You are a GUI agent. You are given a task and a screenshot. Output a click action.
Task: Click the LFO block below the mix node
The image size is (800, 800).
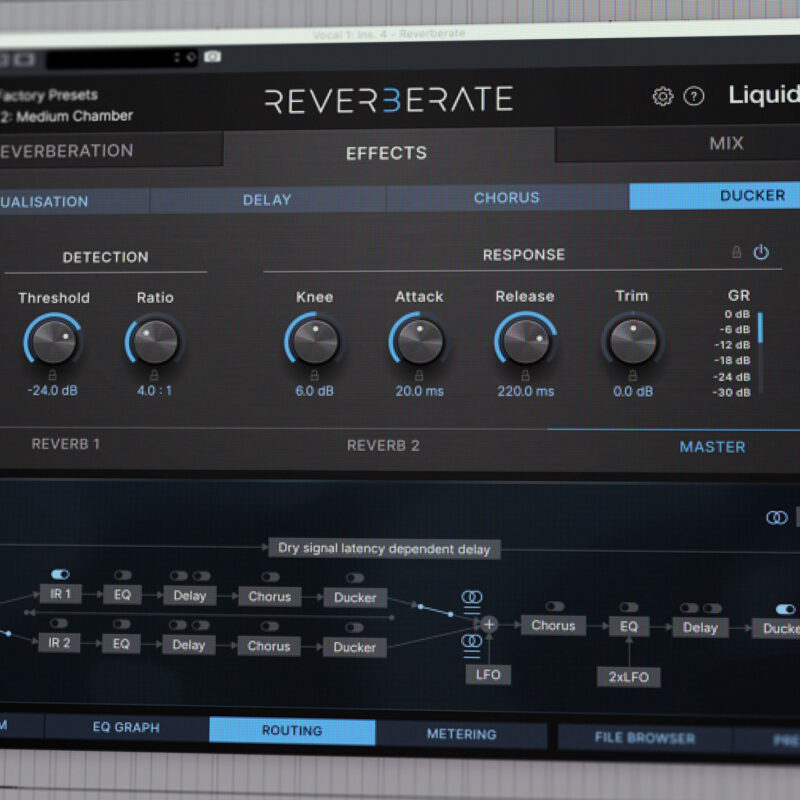pyautogui.click(x=488, y=675)
